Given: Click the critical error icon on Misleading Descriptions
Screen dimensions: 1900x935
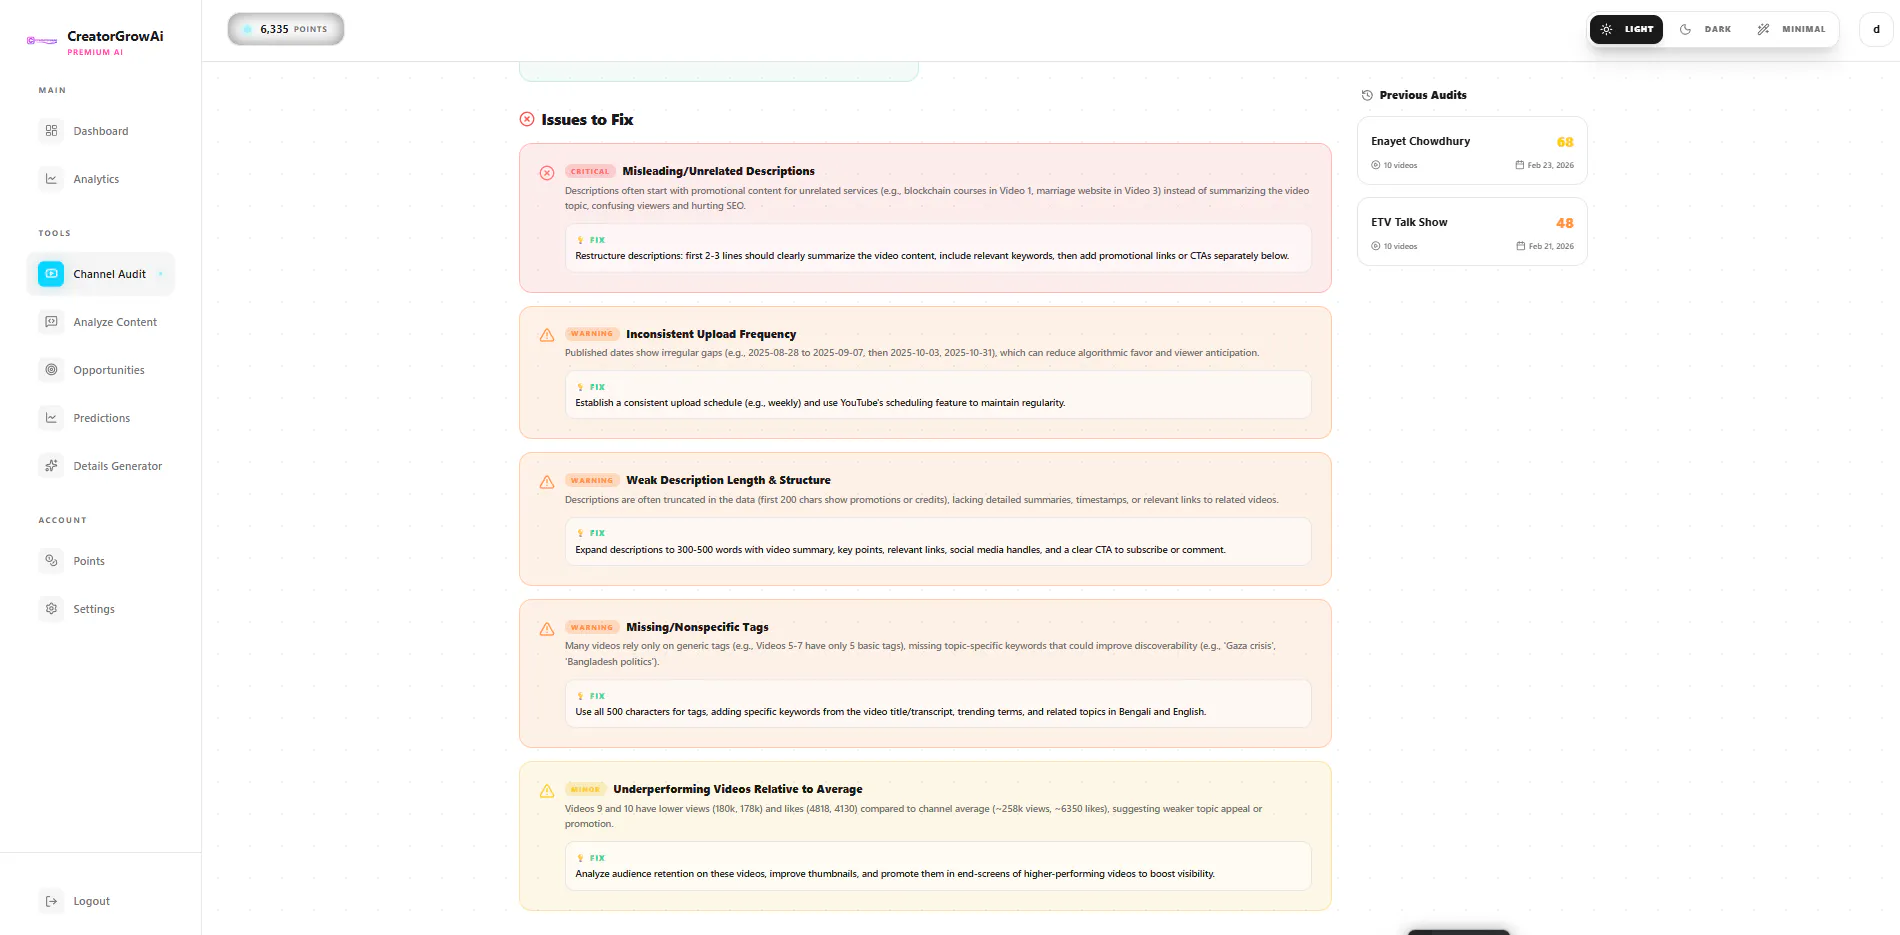Looking at the screenshot, I should tap(547, 173).
